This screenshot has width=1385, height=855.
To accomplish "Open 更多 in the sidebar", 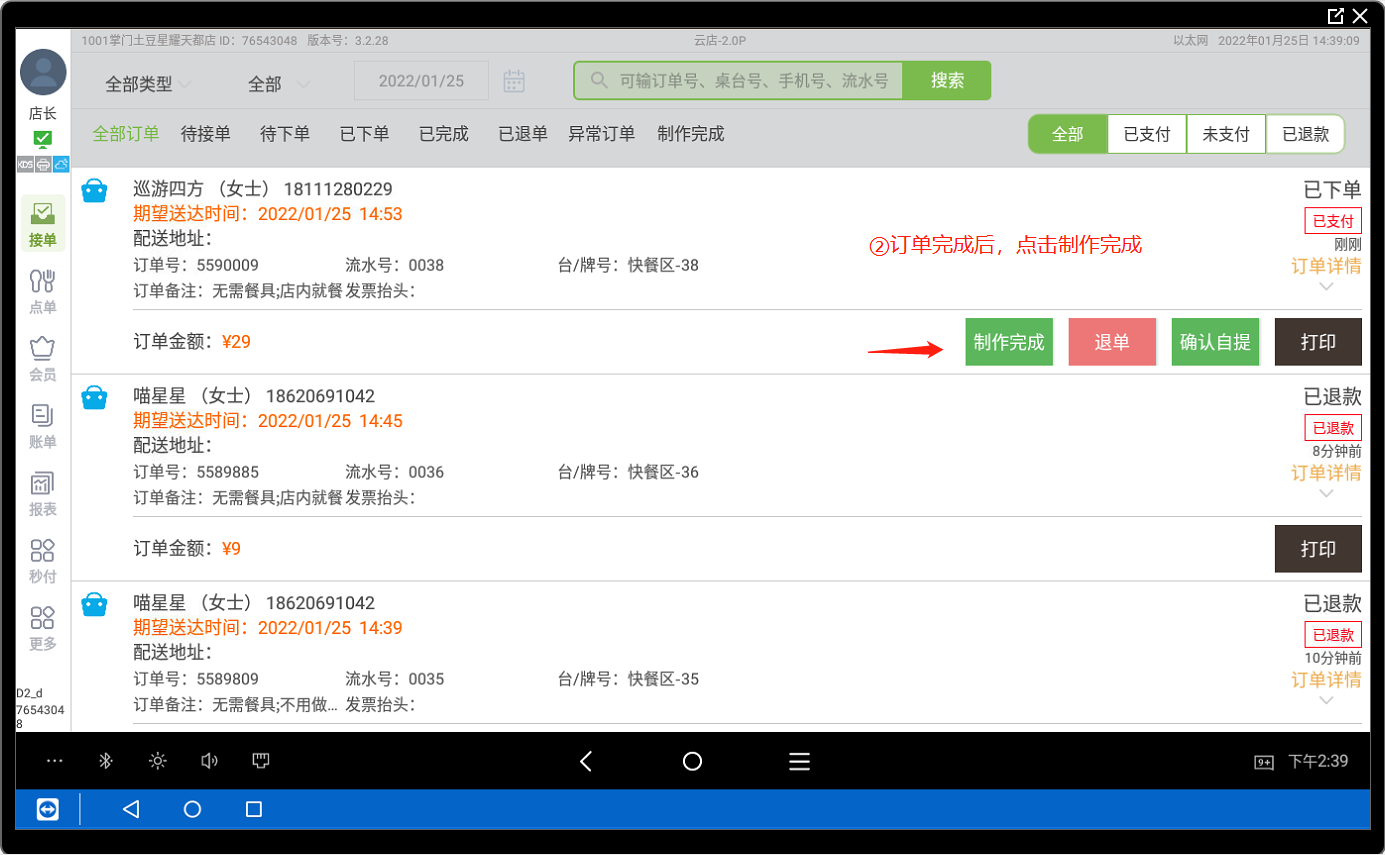I will tap(43, 628).
